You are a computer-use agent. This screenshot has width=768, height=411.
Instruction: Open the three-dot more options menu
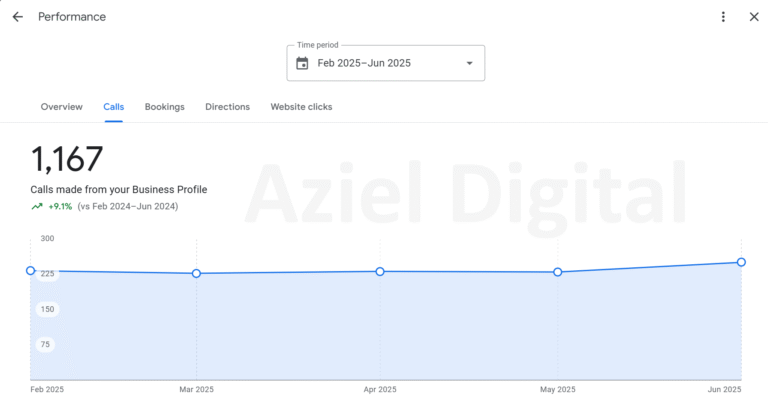[x=724, y=17]
